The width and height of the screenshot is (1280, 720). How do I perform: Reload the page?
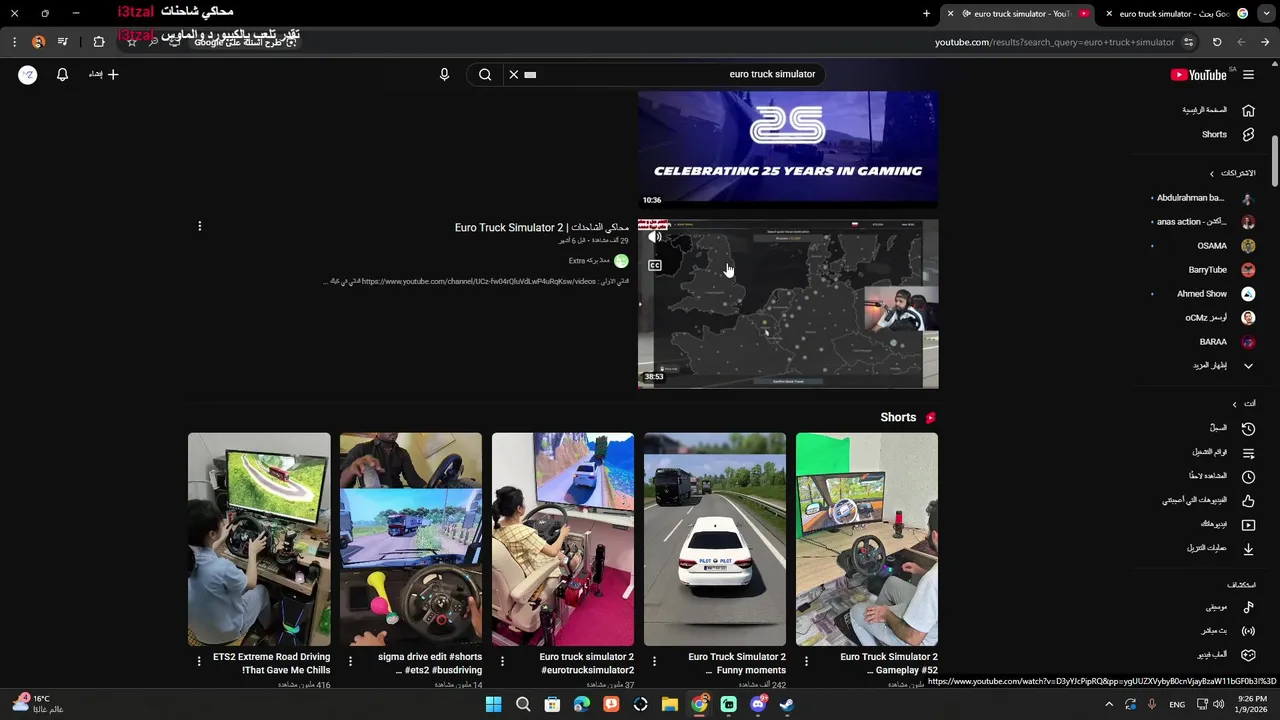point(1217,42)
